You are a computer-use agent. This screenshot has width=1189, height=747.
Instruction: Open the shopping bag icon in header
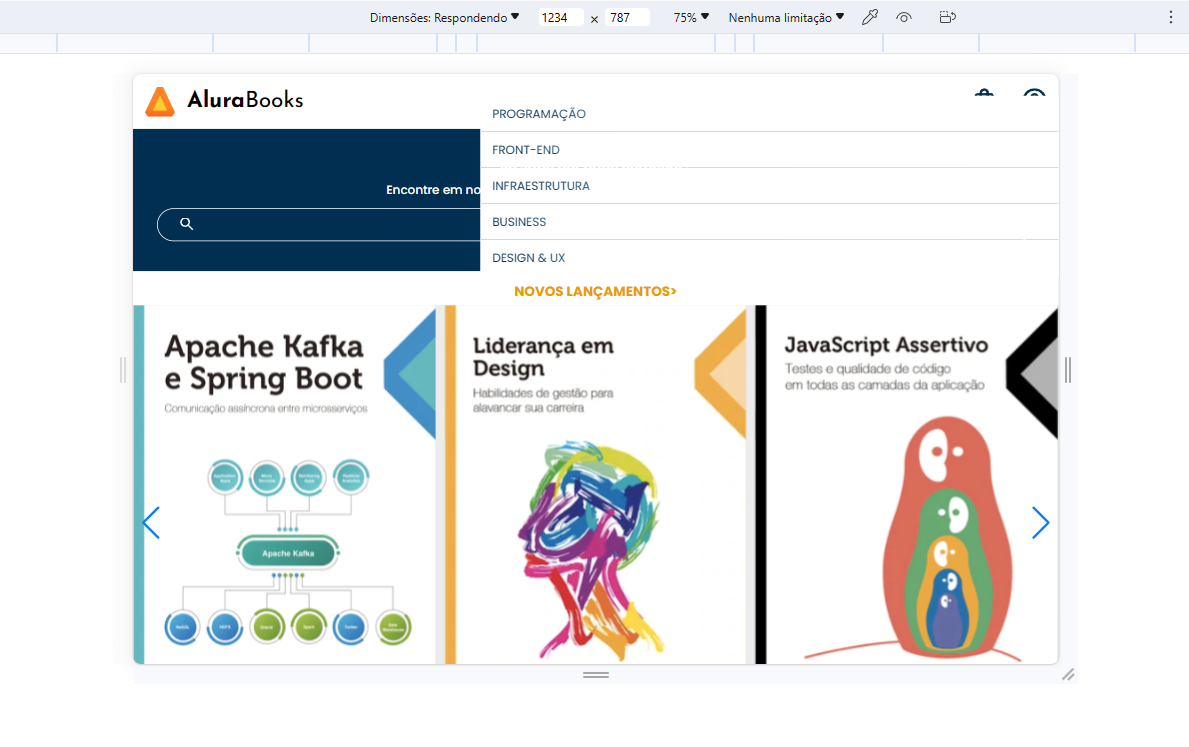984,93
